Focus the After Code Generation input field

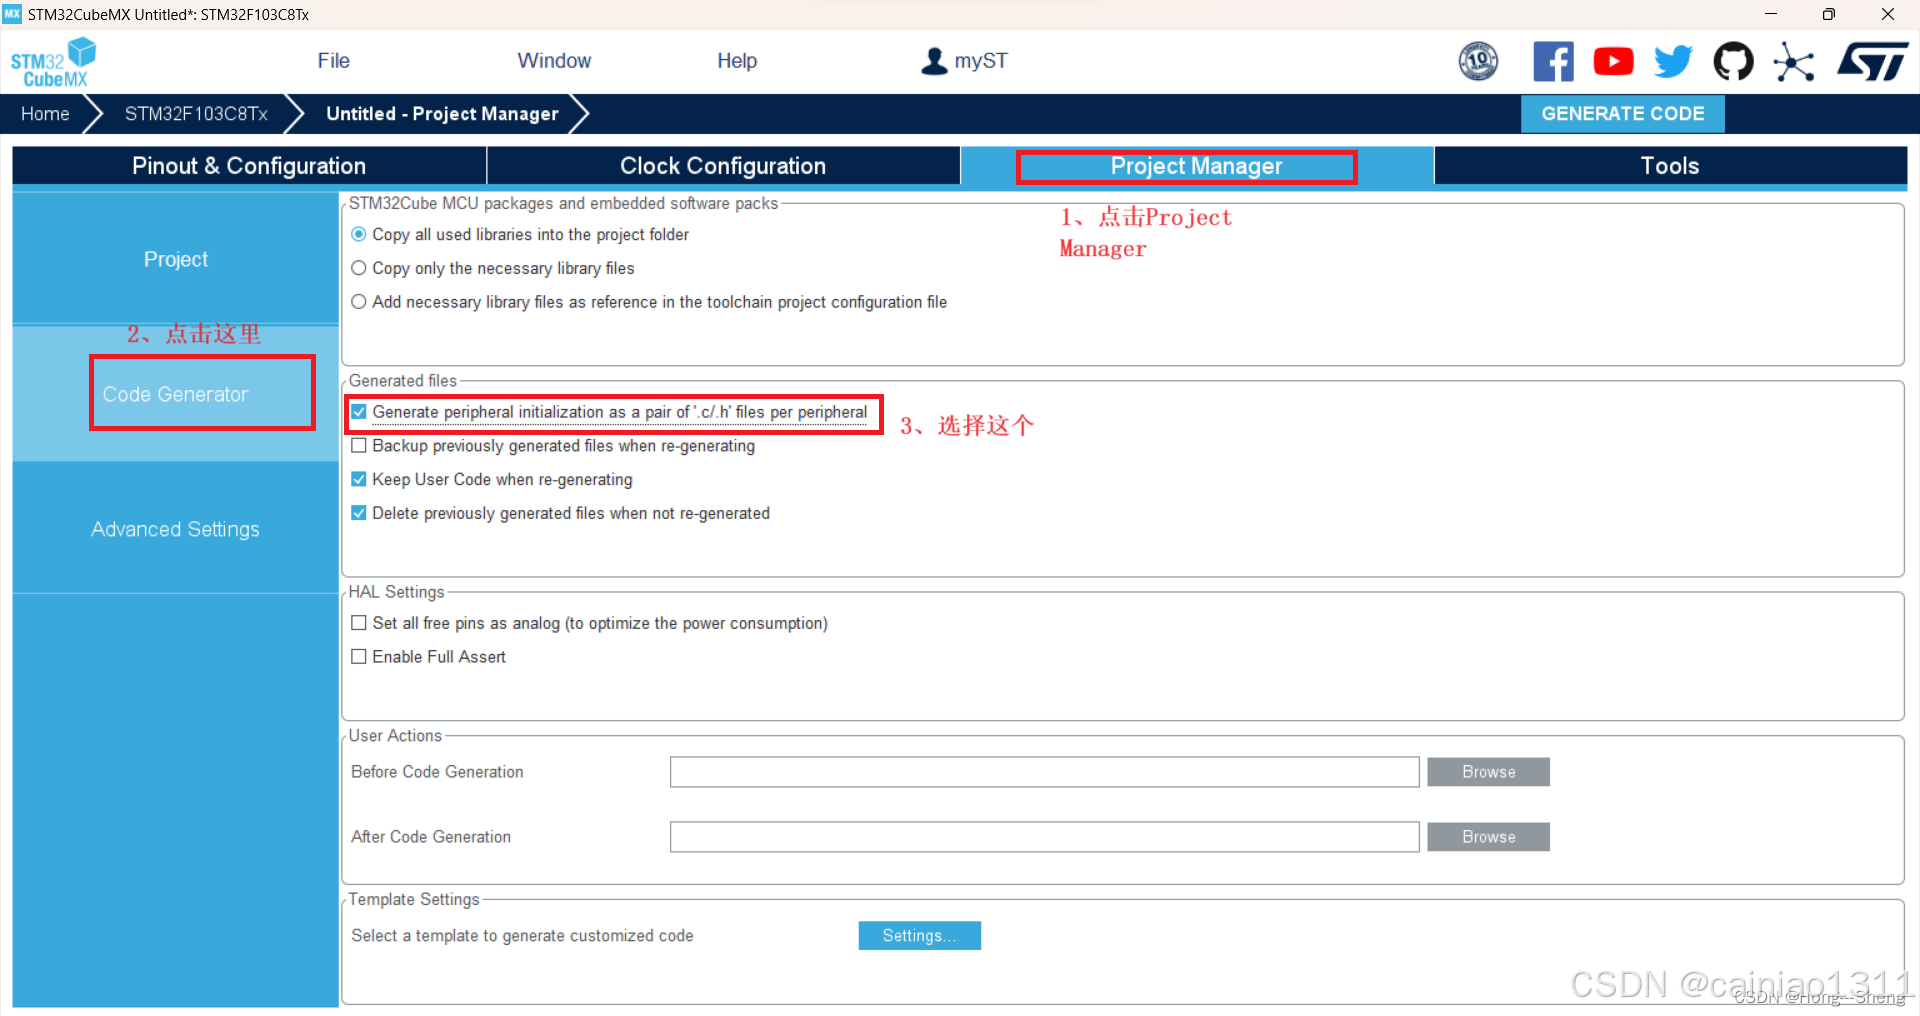coord(1045,837)
